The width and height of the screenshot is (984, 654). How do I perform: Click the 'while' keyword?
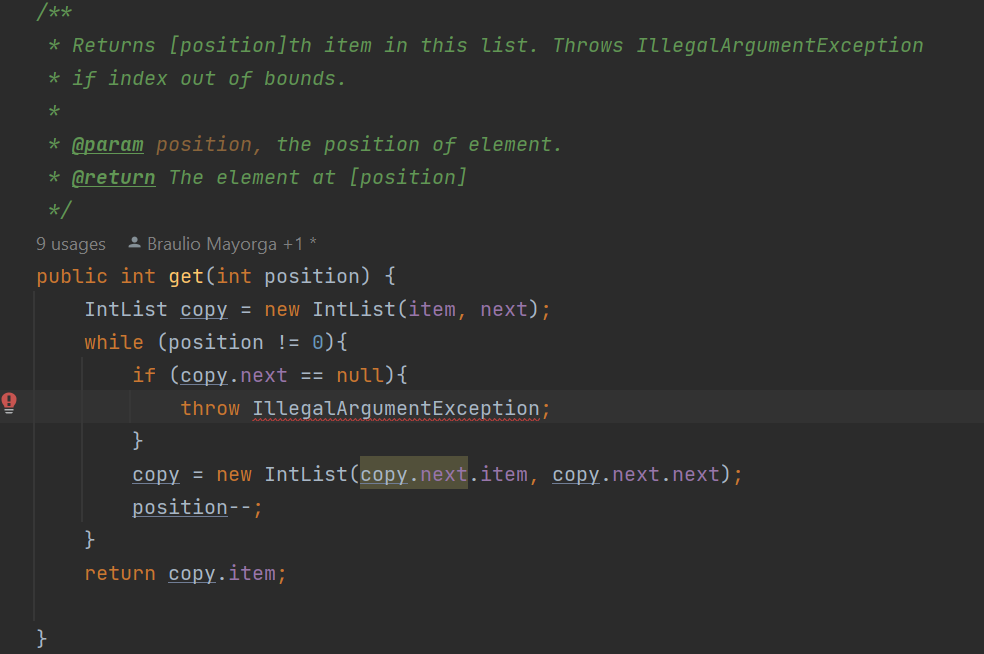pos(113,343)
